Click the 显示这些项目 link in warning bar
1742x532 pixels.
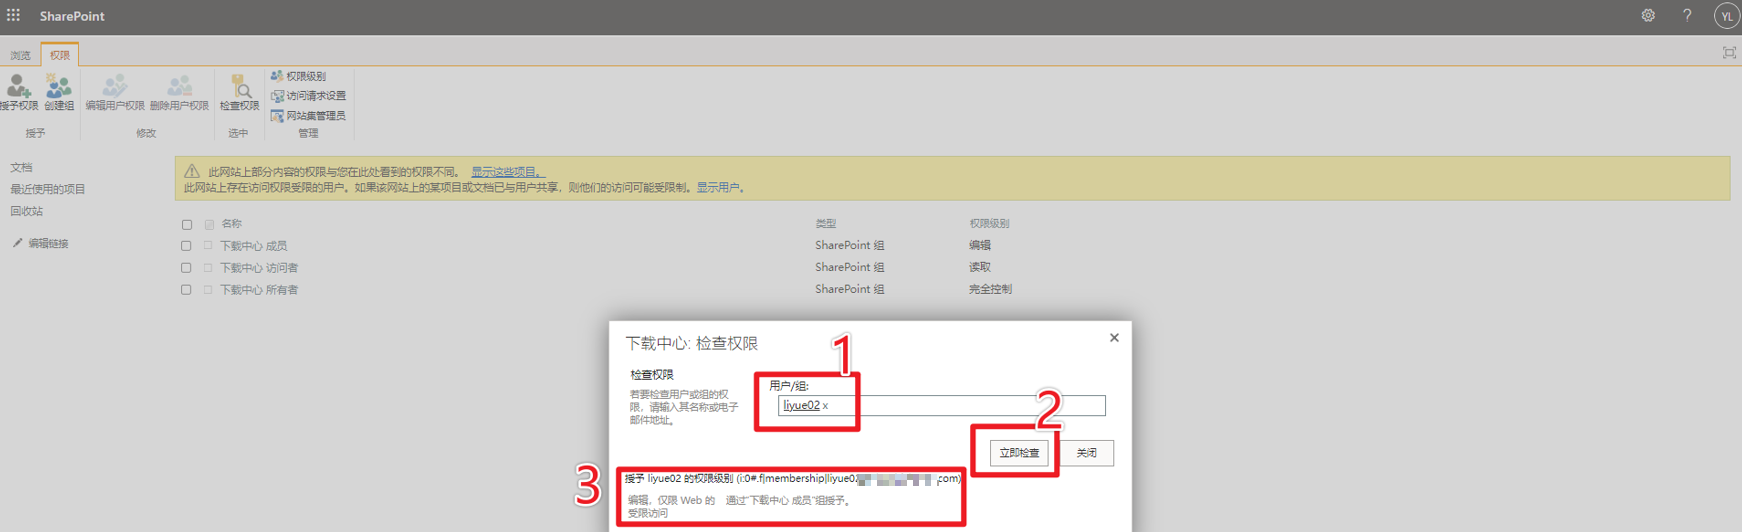coord(507,172)
